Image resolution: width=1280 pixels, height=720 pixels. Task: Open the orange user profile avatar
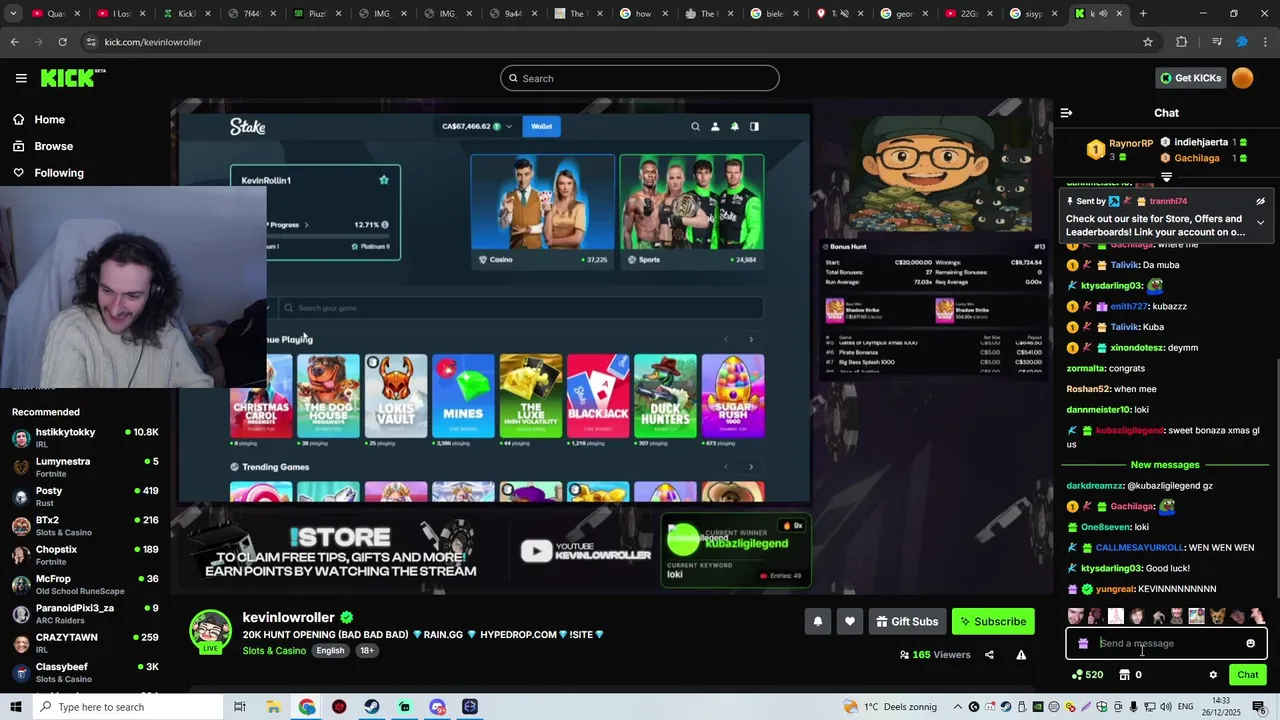pos(1243,78)
